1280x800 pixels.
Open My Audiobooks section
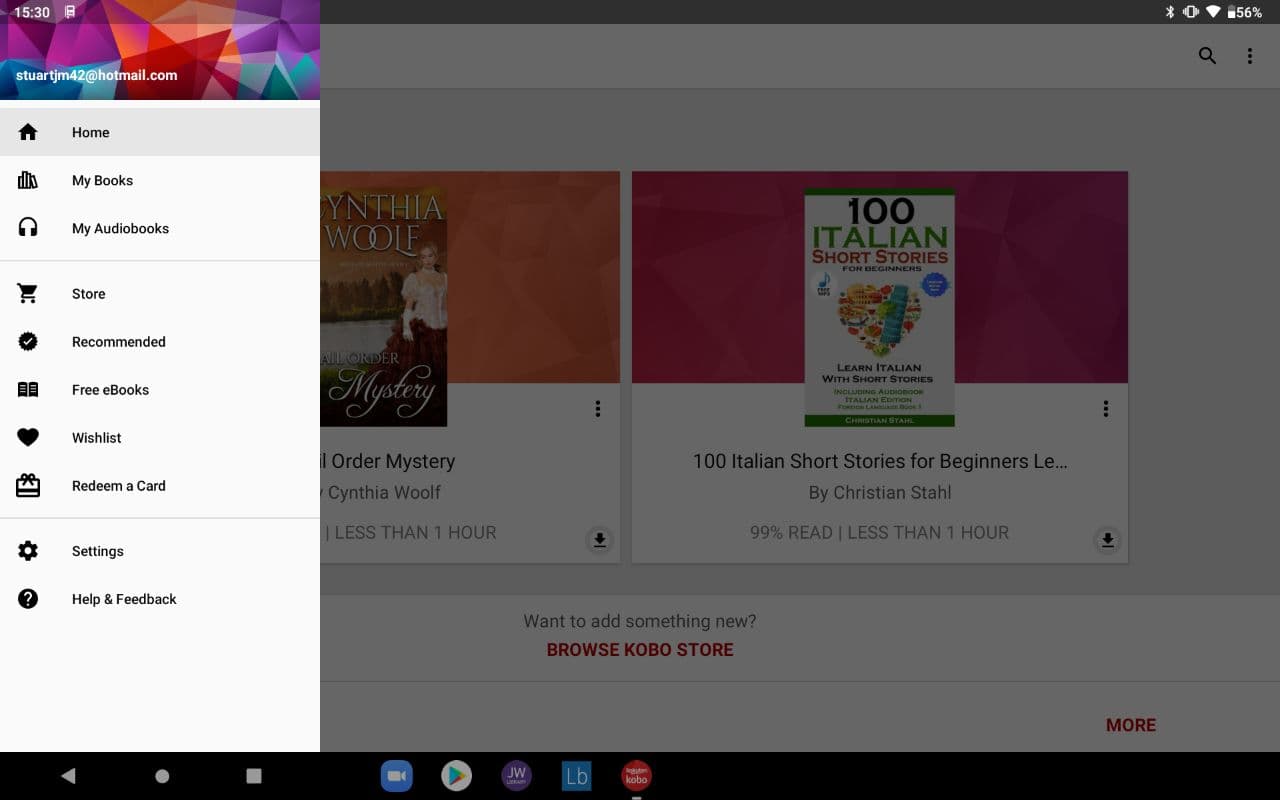coord(160,228)
